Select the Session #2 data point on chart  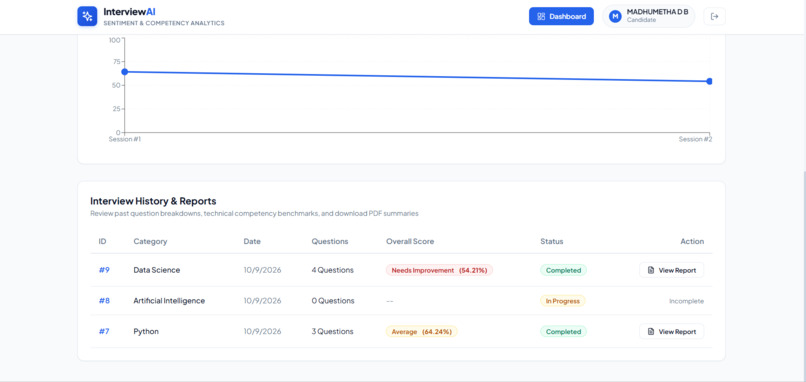(709, 81)
